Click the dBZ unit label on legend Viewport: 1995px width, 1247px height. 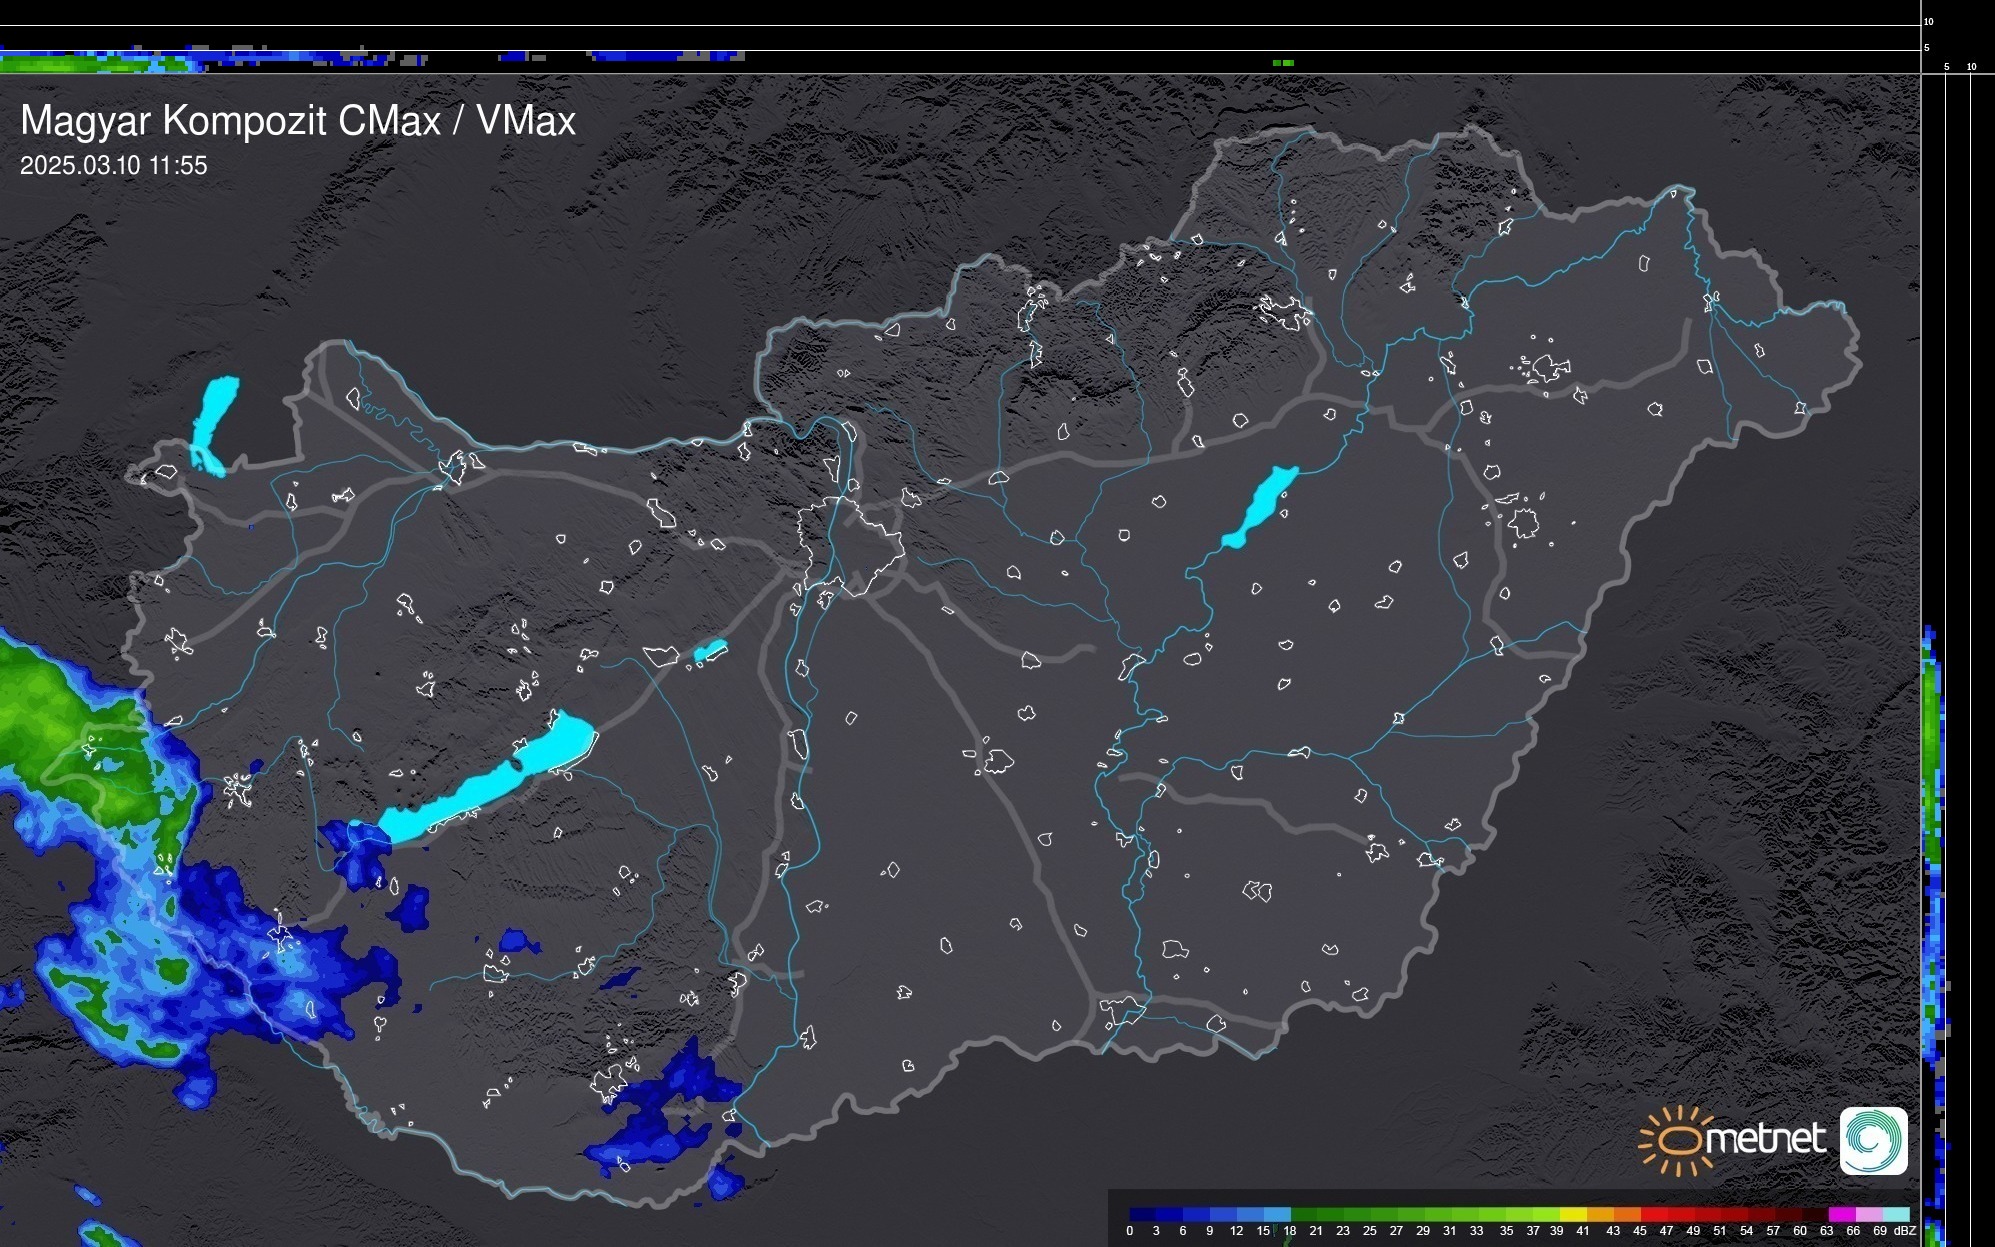coord(1905,1231)
